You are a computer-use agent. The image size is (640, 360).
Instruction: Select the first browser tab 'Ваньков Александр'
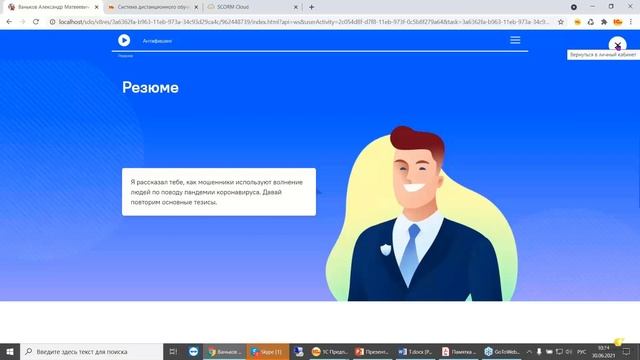point(53,7)
